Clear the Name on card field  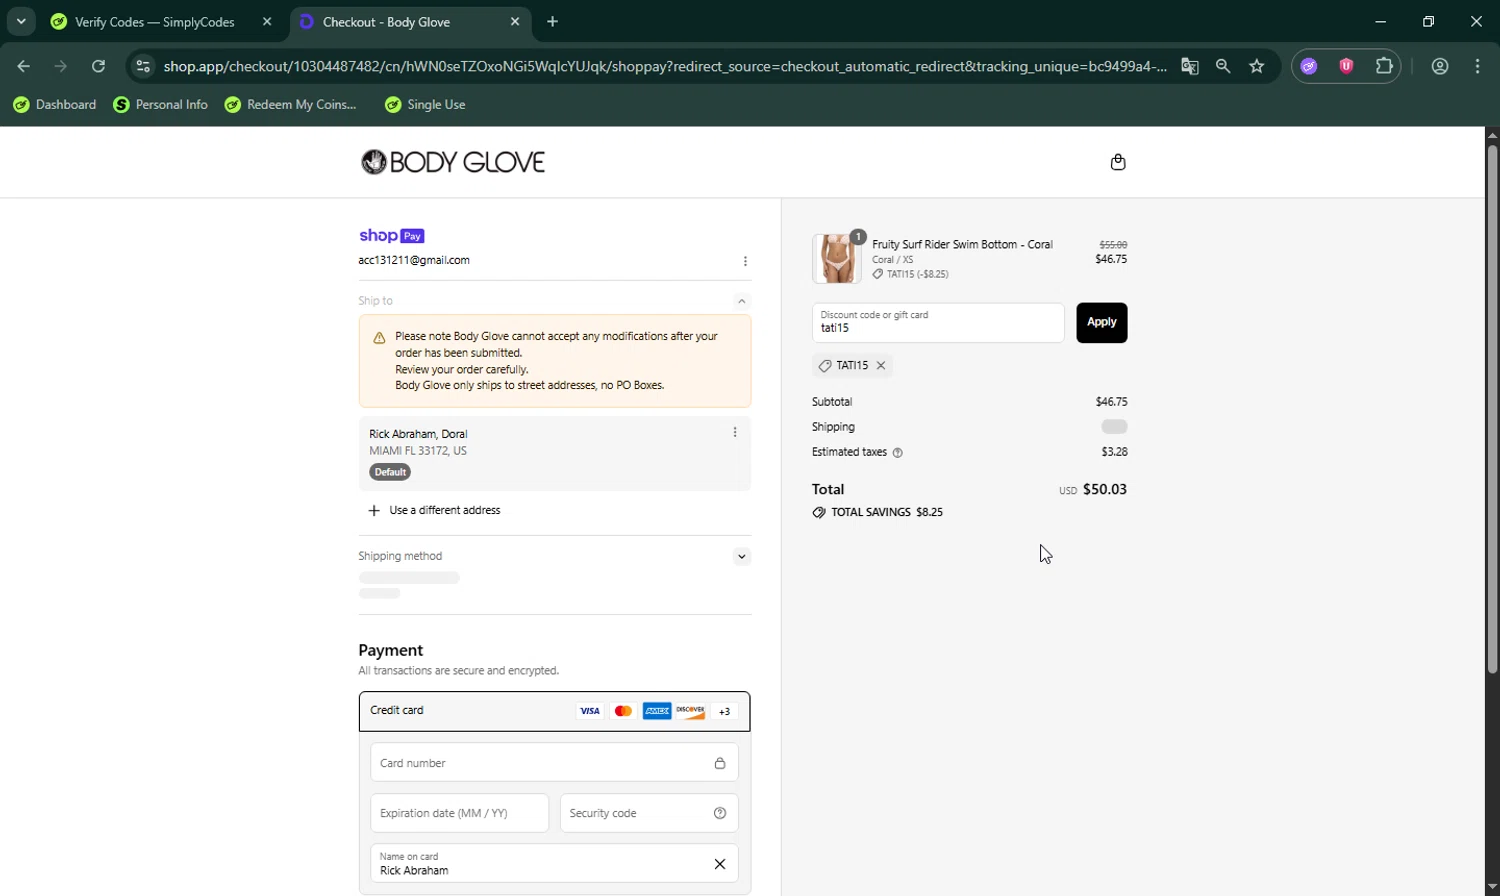pyautogui.click(x=720, y=864)
